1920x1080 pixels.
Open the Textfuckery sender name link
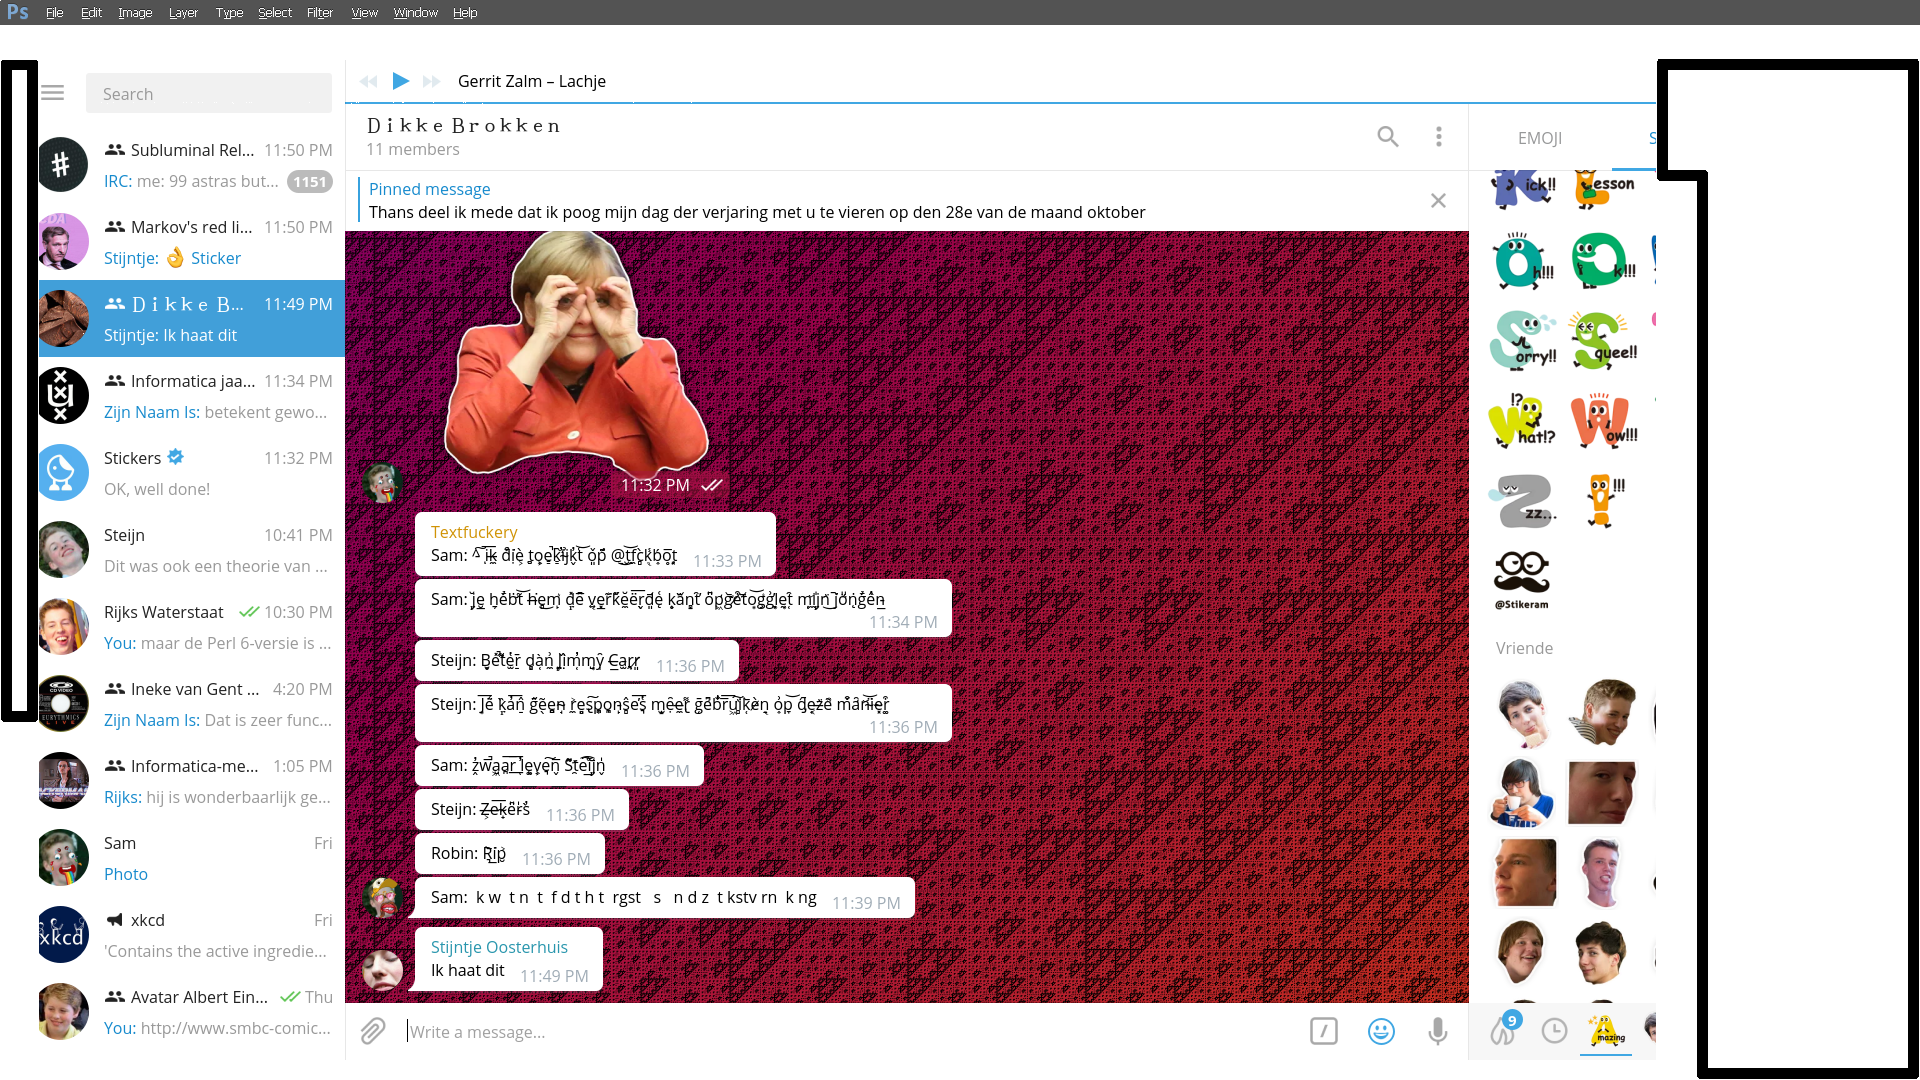[x=474, y=532]
